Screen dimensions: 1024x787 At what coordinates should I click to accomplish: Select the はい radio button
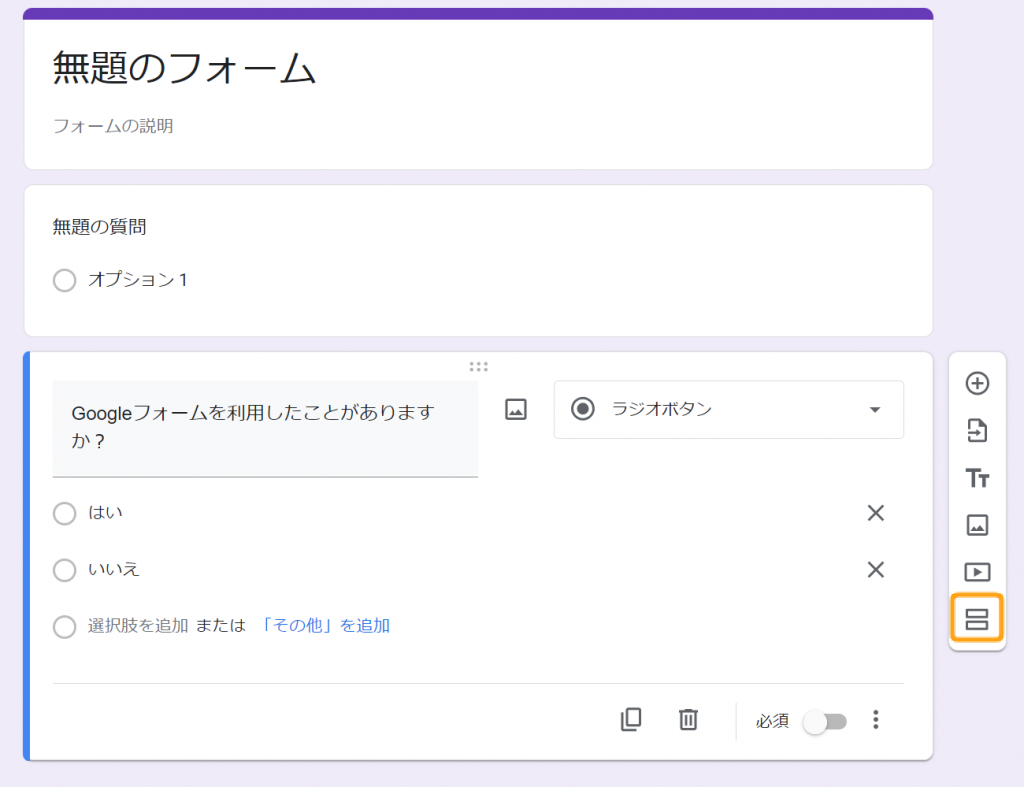click(x=64, y=513)
